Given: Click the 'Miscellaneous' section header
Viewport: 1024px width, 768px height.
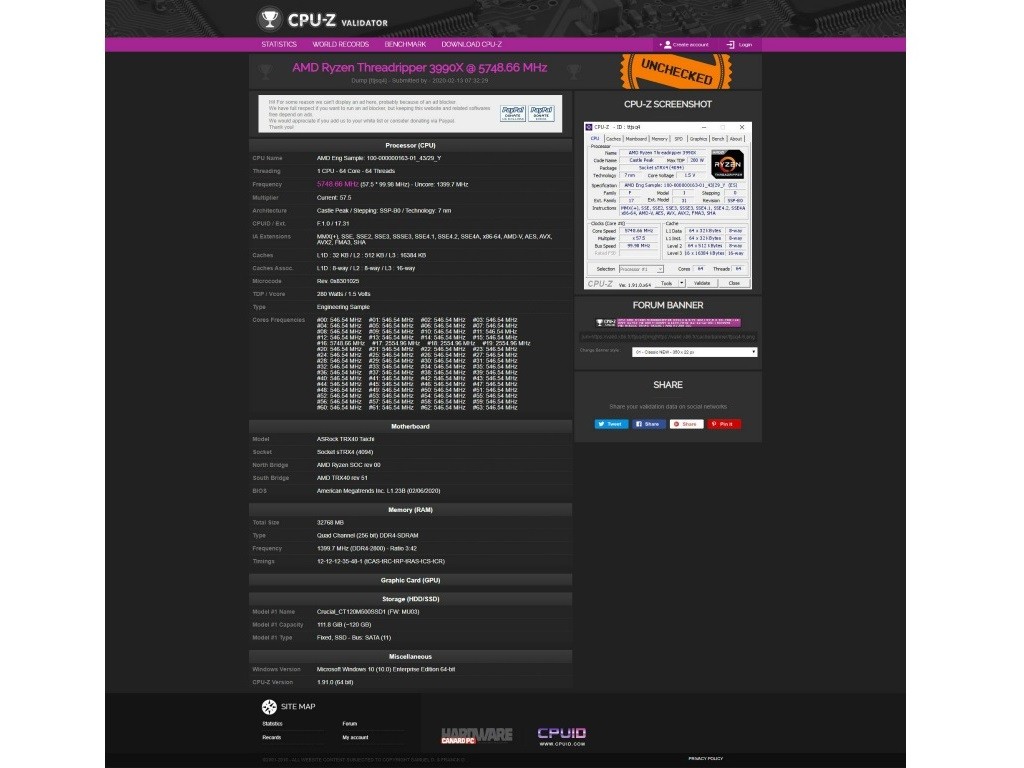Looking at the screenshot, I should (x=410, y=657).
